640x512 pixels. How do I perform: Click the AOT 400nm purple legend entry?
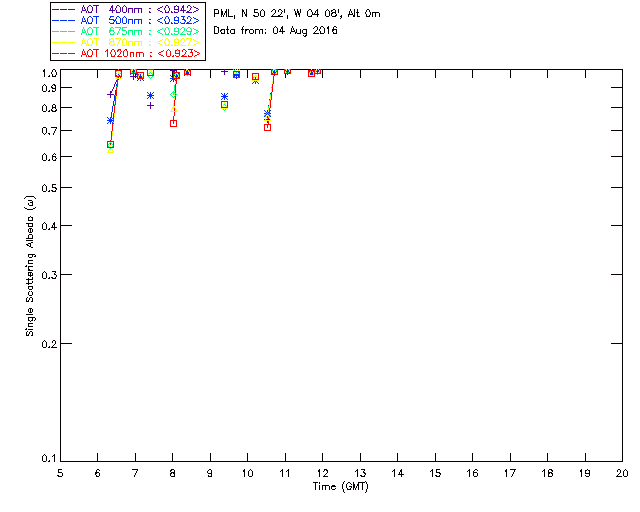tap(126, 9)
